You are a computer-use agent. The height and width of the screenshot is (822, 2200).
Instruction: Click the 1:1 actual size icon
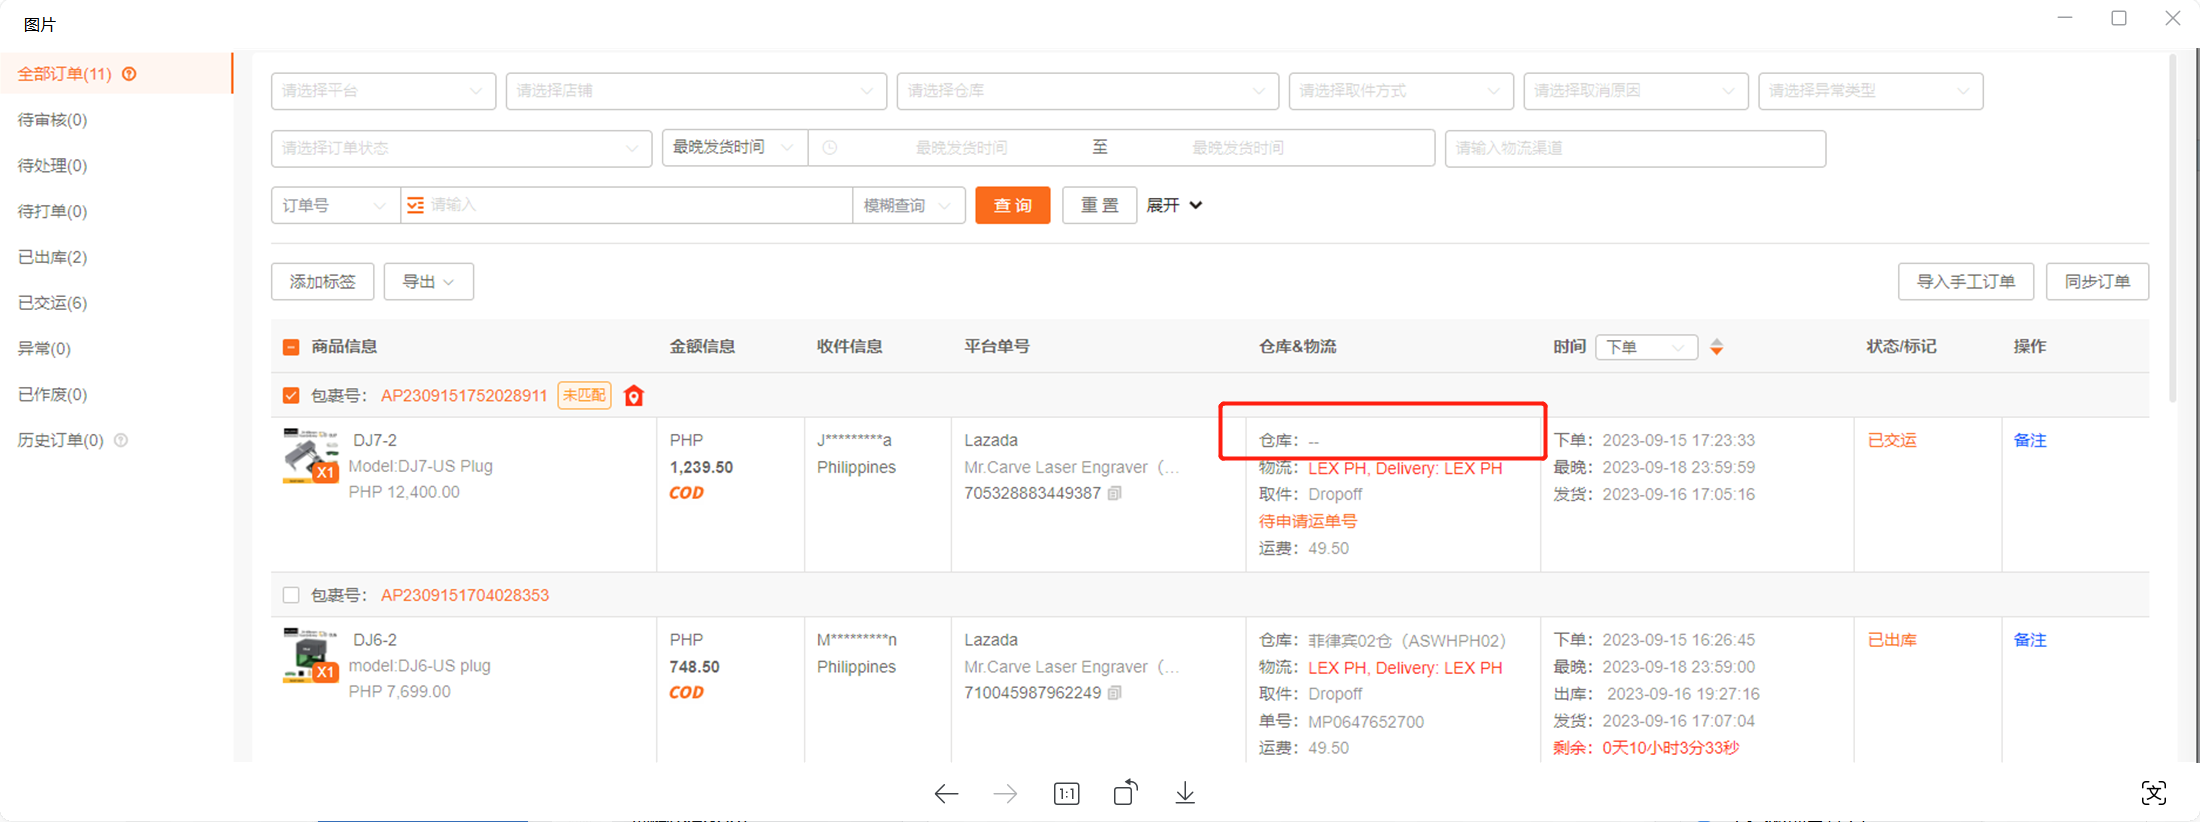[1066, 794]
